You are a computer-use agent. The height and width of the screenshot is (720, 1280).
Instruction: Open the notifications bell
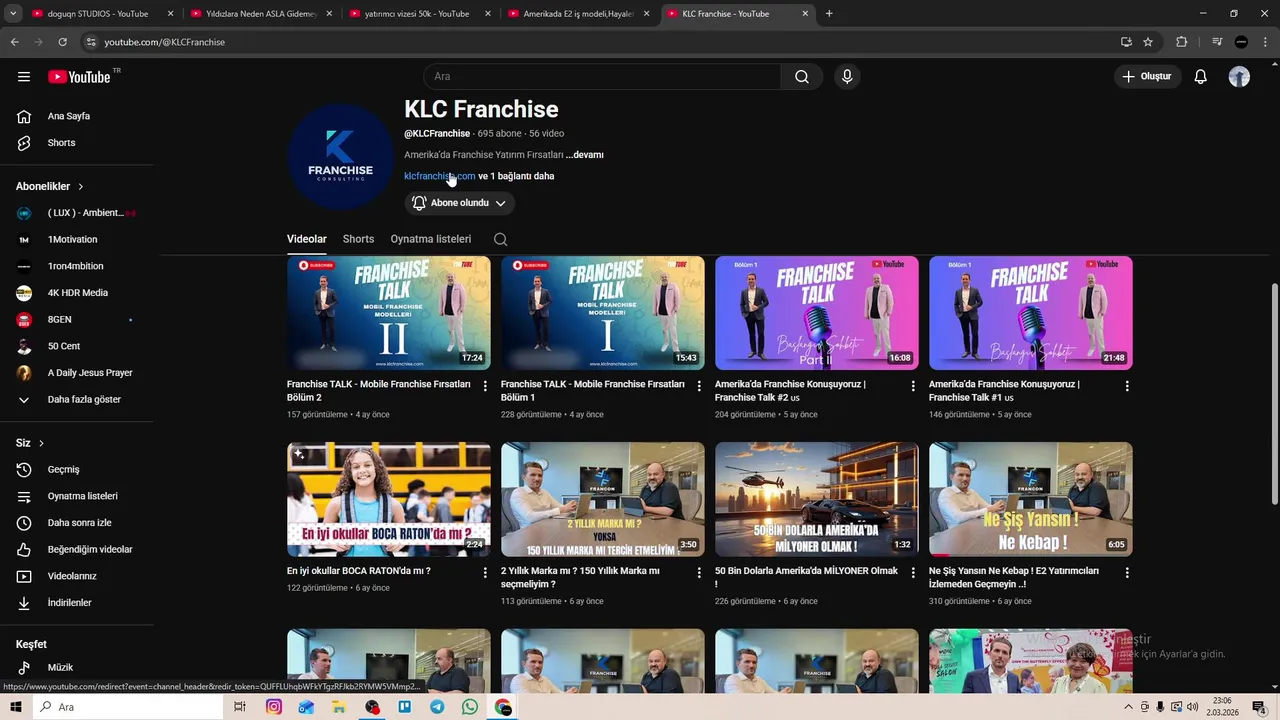pyautogui.click(x=1201, y=77)
